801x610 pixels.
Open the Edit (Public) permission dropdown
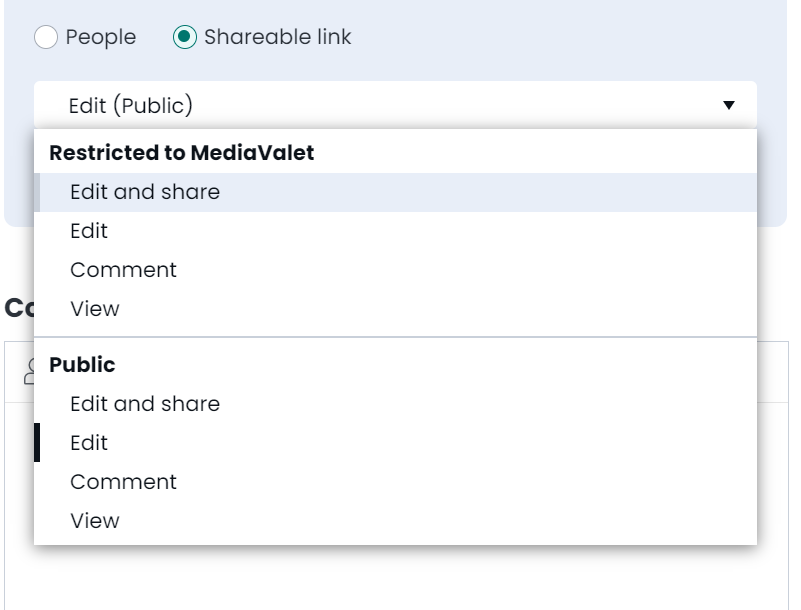(x=400, y=103)
